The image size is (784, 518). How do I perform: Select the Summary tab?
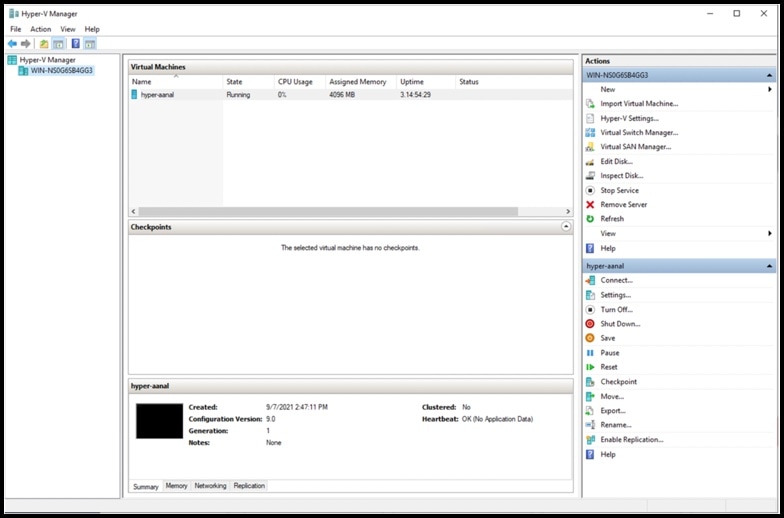[x=146, y=486]
